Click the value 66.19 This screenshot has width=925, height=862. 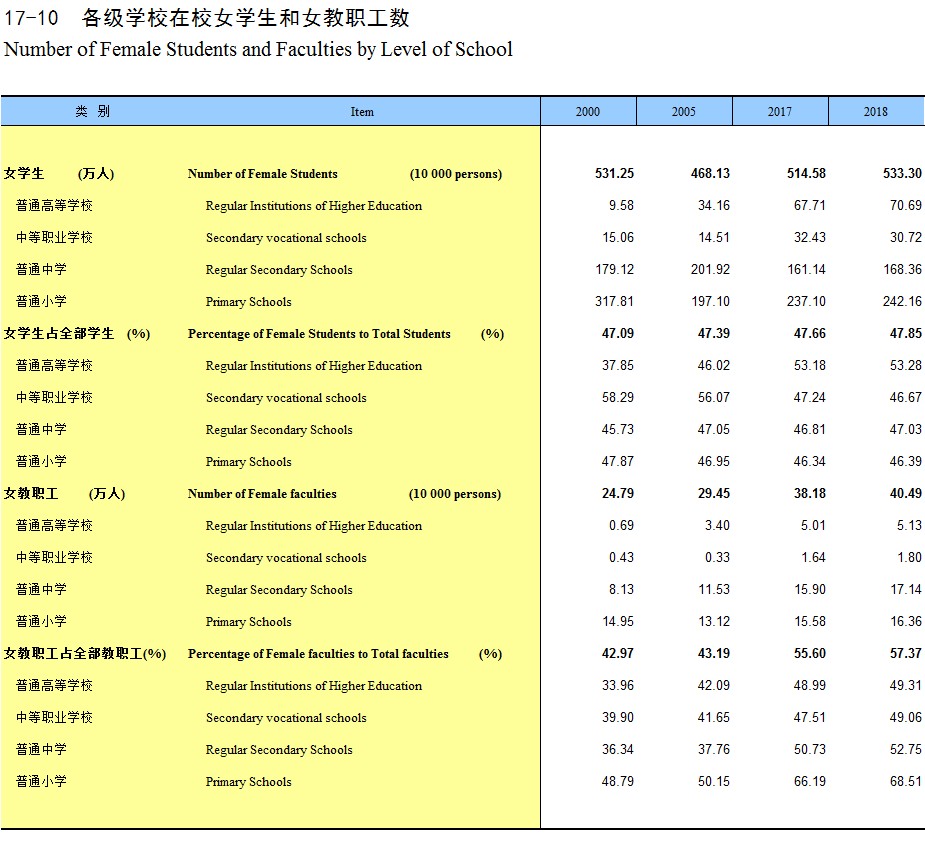pyautogui.click(x=810, y=781)
